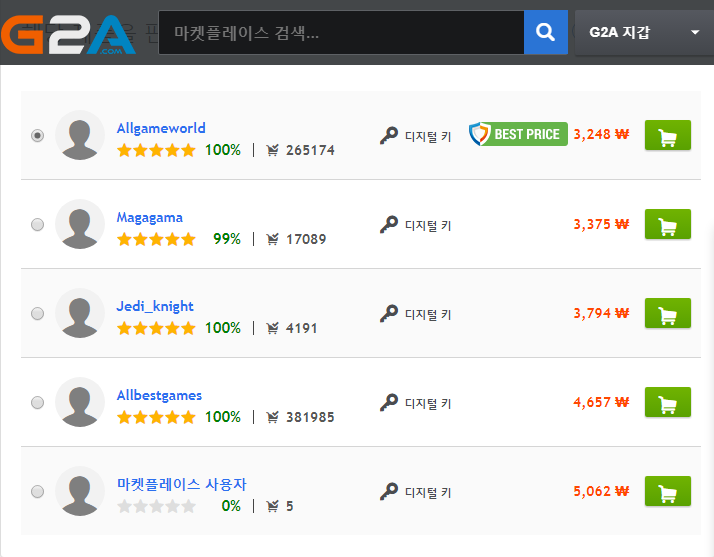Viewport: 714px width, 557px height.
Task: Click the blue search magnifier button
Action: click(546, 32)
